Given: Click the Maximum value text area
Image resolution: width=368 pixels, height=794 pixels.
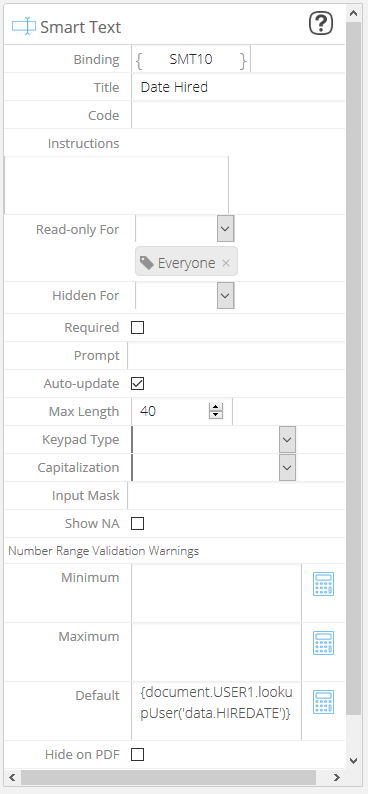Looking at the screenshot, I should coord(216,652).
